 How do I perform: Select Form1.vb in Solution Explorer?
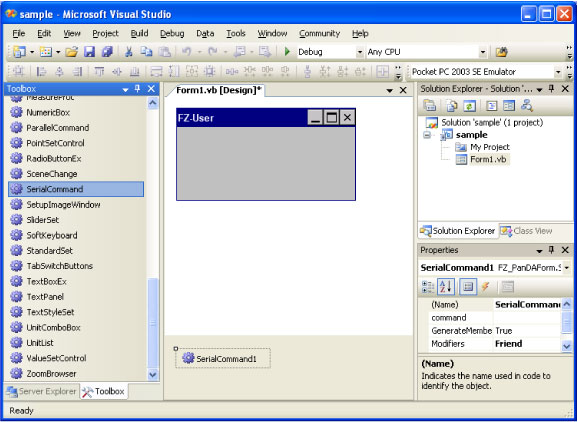(x=488, y=159)
